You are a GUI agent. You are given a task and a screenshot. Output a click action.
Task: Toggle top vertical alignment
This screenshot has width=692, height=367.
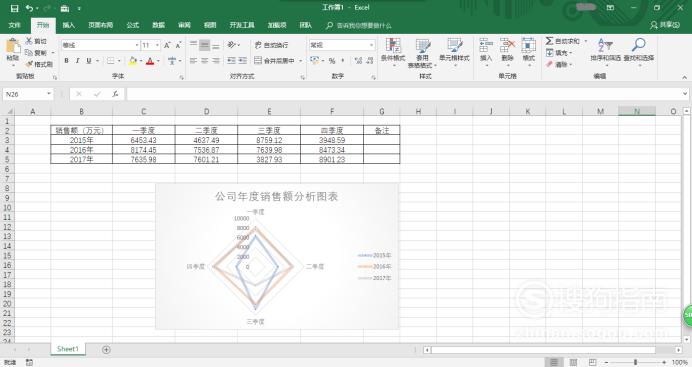pyautogui.click(x=193, y=45)
